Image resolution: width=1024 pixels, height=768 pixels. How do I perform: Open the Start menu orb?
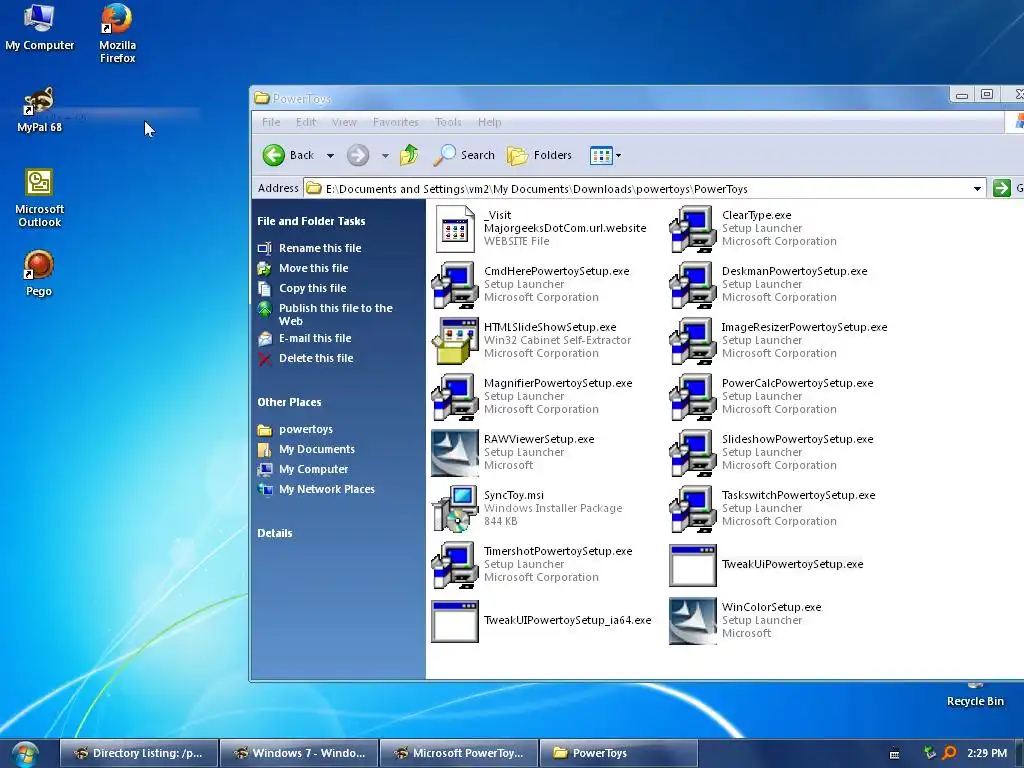[x=25, y=754]
